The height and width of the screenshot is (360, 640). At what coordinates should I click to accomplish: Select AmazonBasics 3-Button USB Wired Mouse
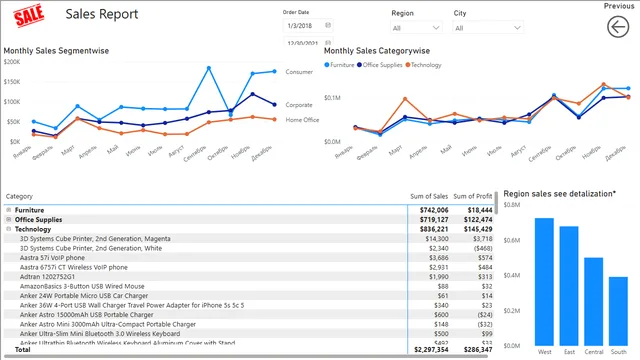pyautogui.click(x=248, y=286)
